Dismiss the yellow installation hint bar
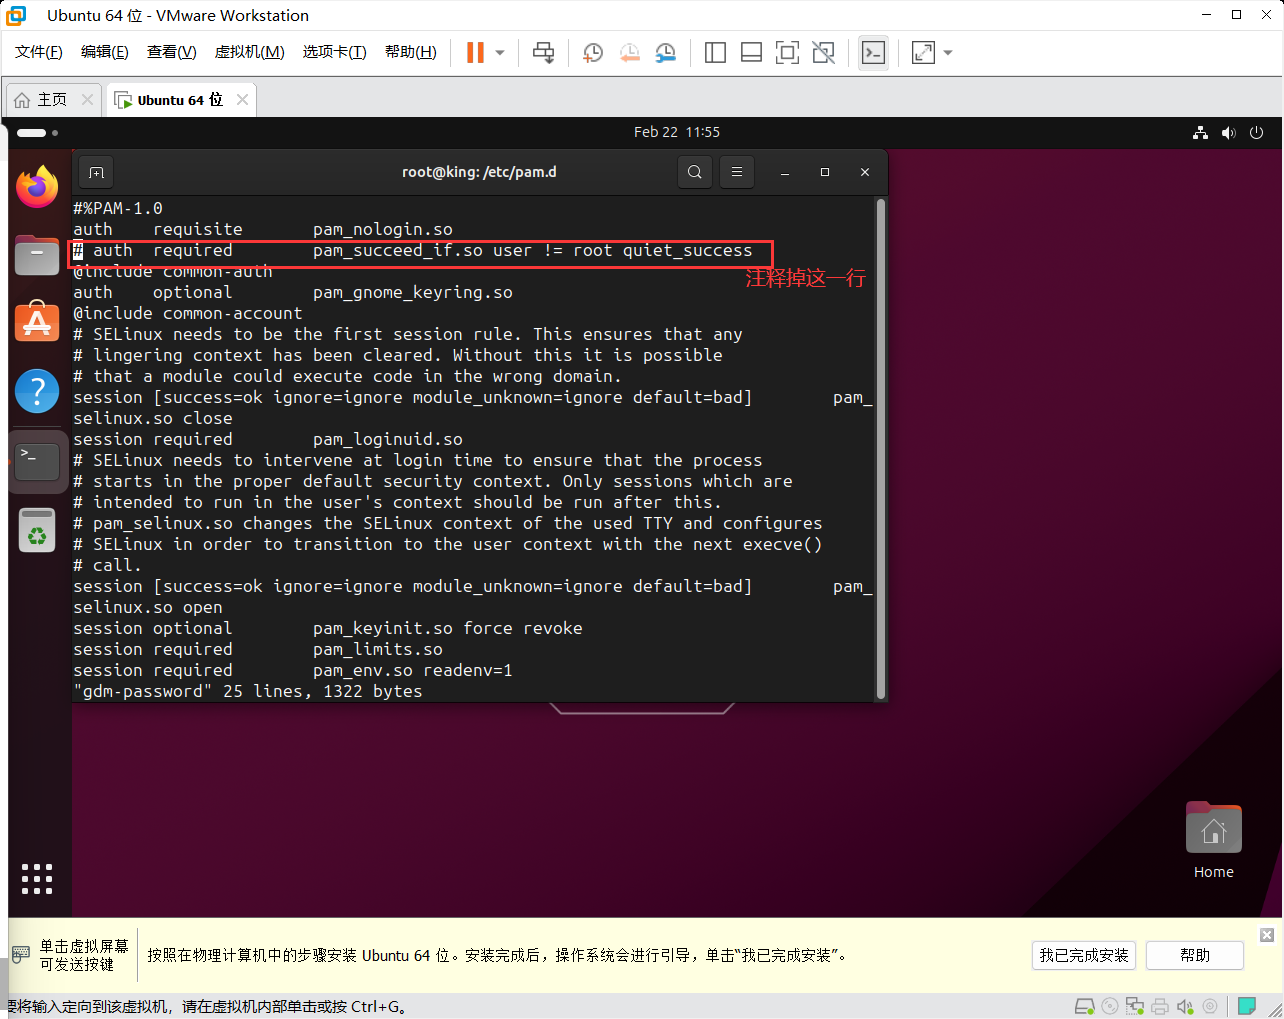Image resolution: width=1284 pixels, height=1019 pixels. 1267,935
